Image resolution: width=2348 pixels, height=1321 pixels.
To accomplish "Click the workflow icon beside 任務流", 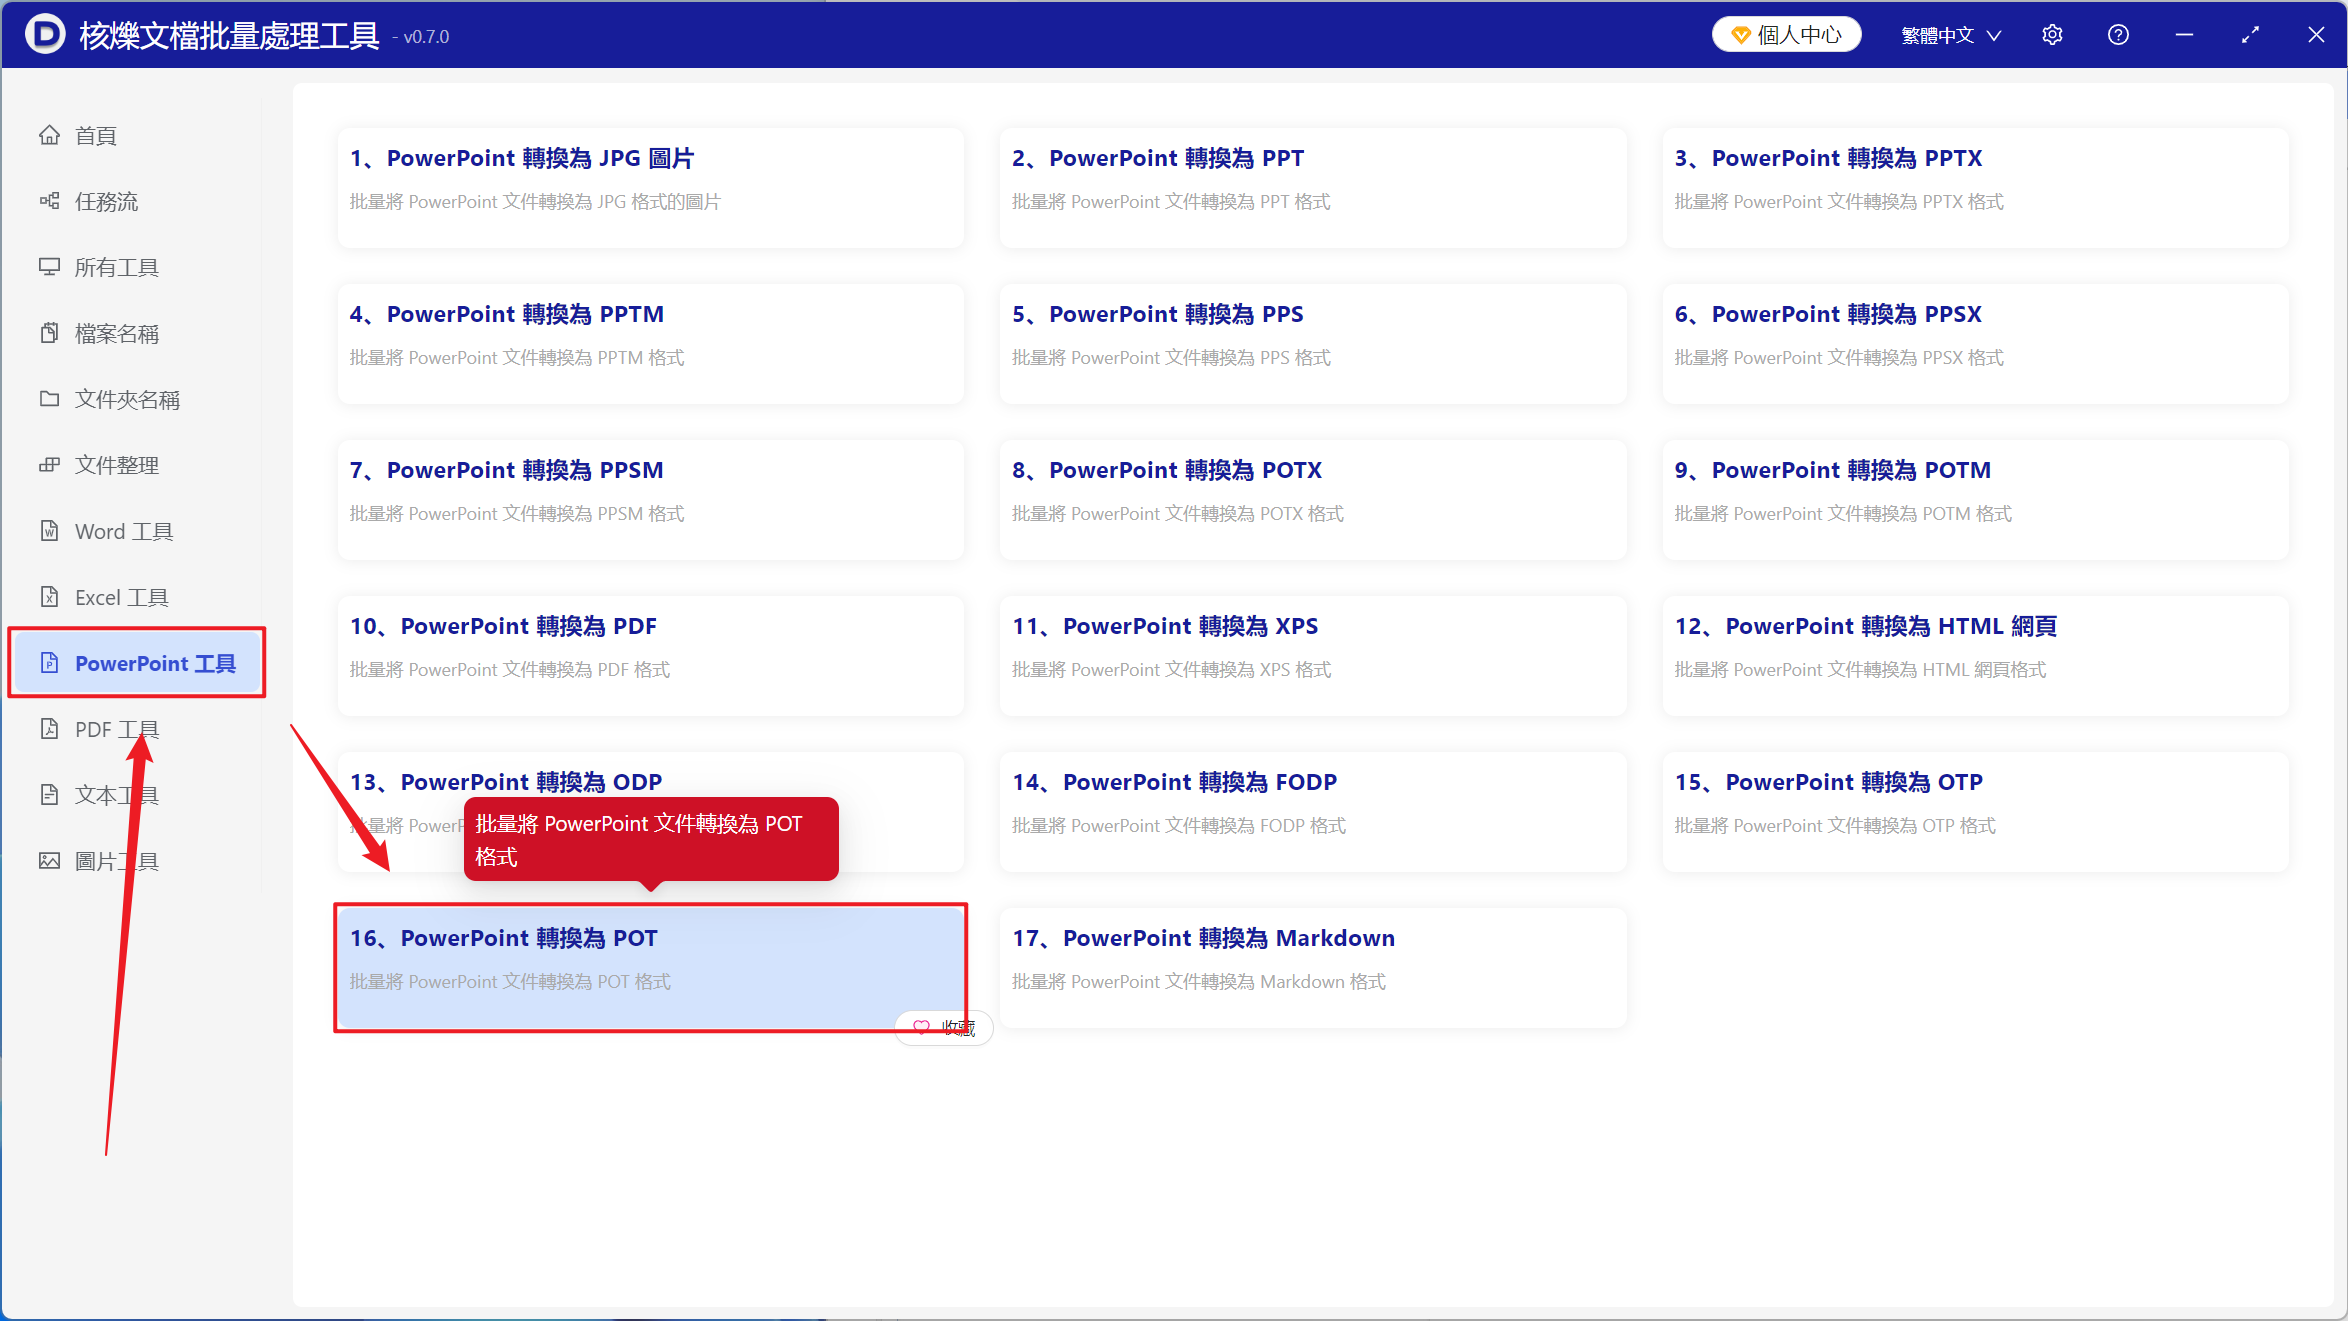I will click(49, 201).
